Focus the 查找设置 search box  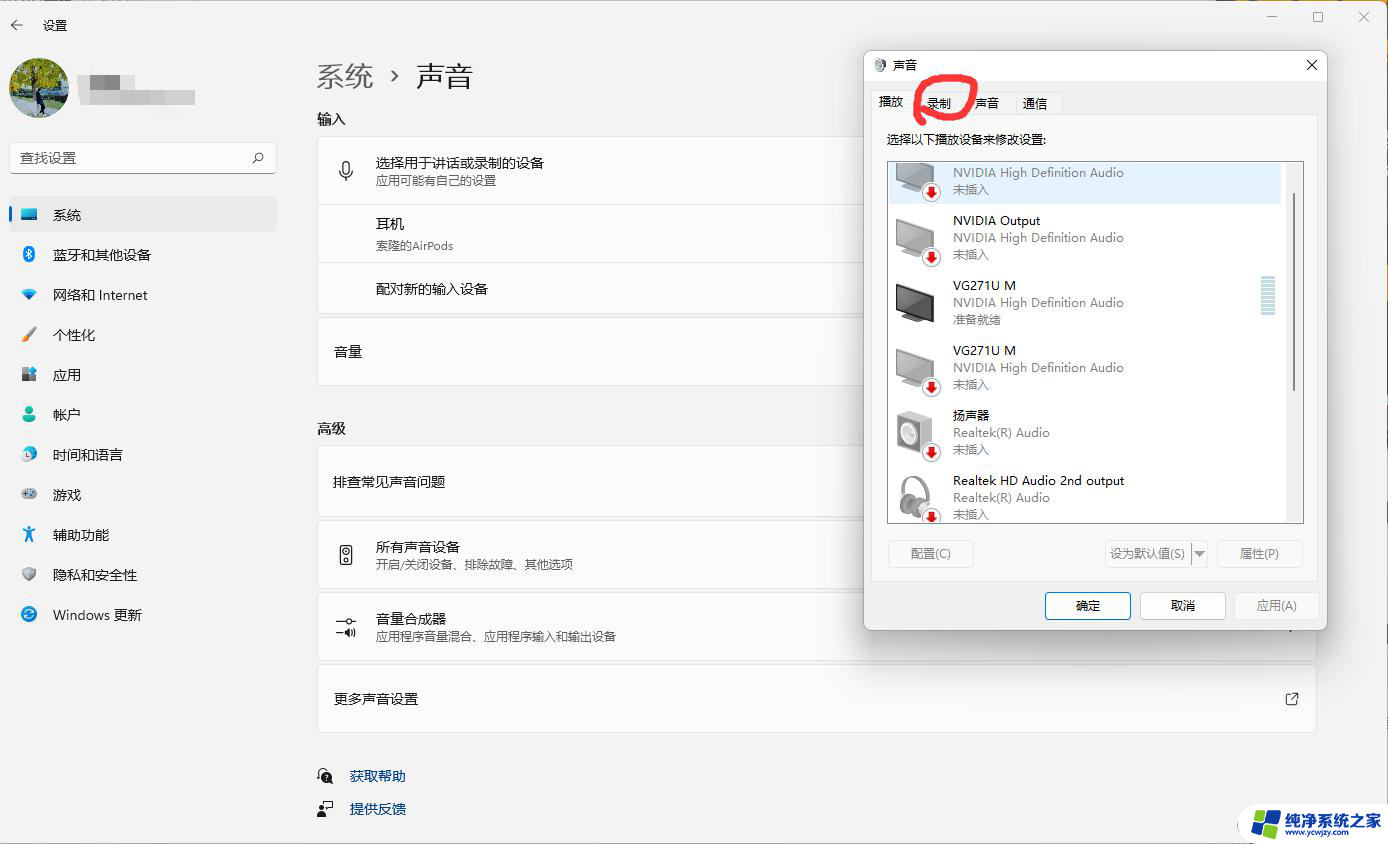[x=143, y=158]
